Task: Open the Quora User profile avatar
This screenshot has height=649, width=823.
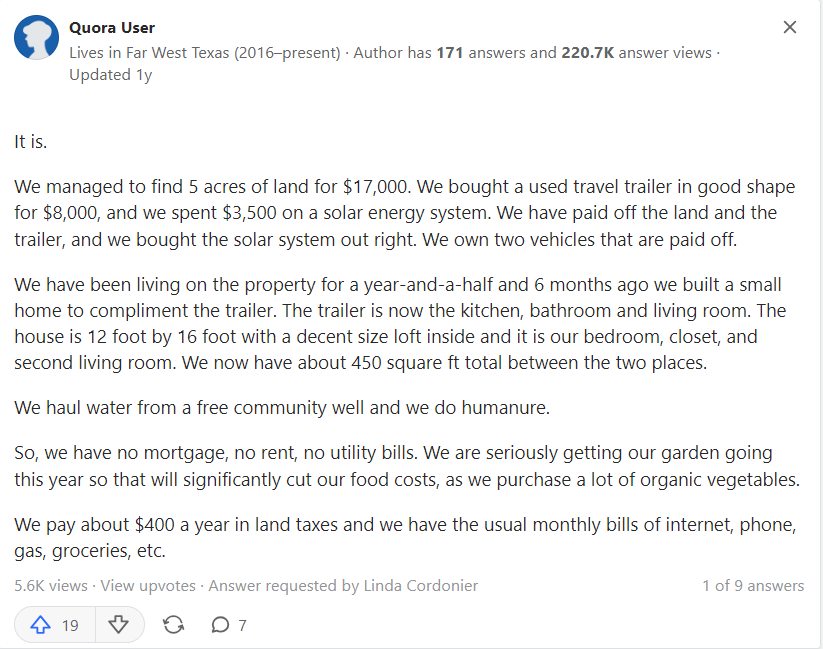Action: point(36,38)
